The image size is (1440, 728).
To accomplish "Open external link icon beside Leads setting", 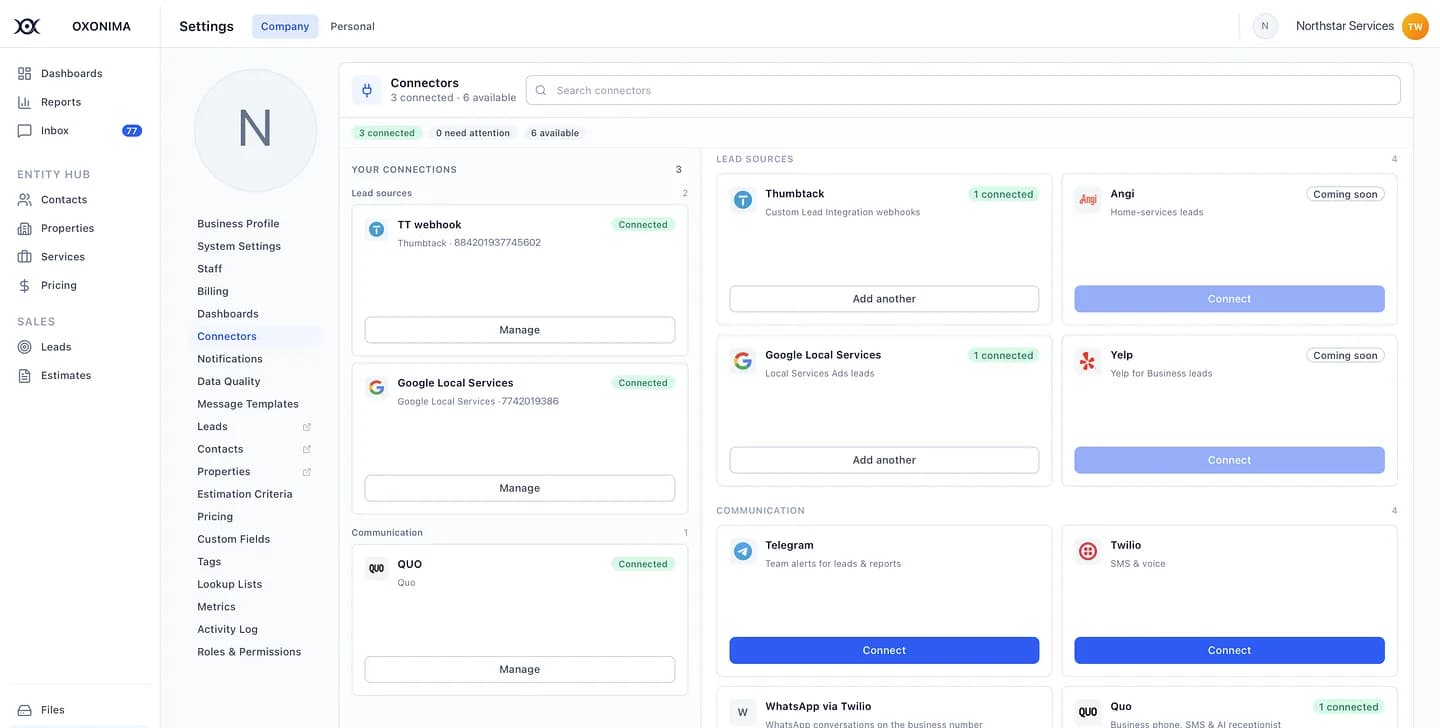I will click(307, 427).
